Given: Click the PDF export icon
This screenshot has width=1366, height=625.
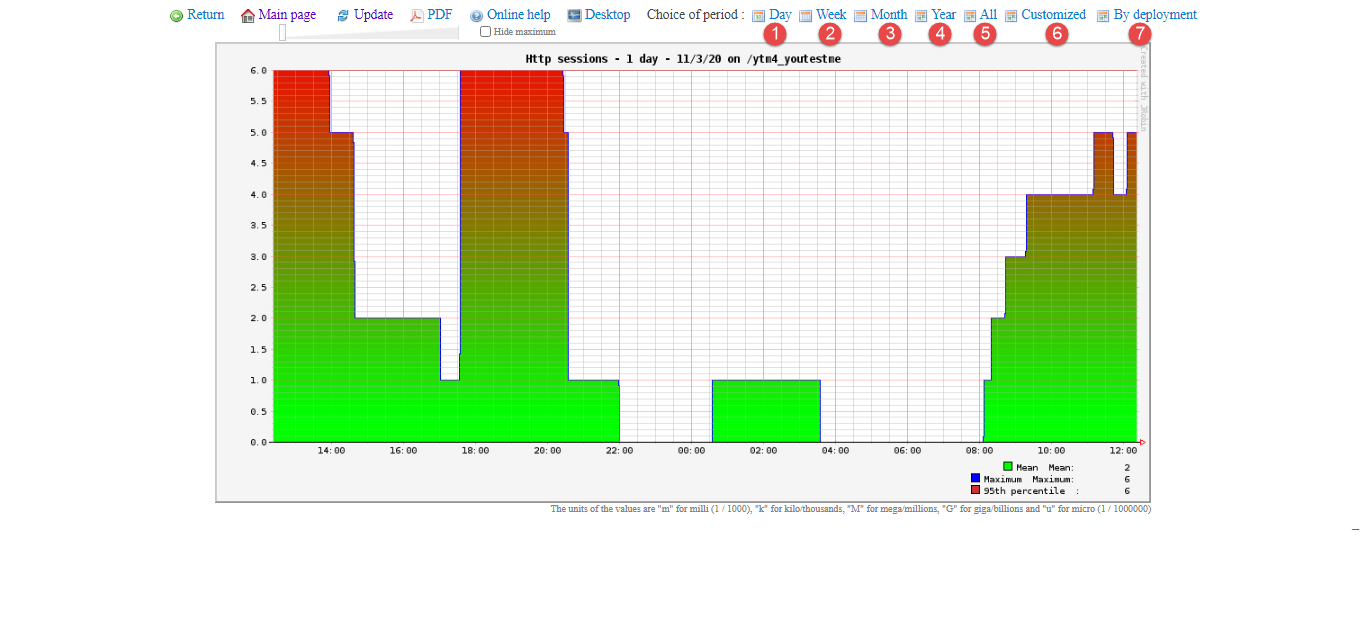Looking at the screenshot, I should (x=417, y=16).
